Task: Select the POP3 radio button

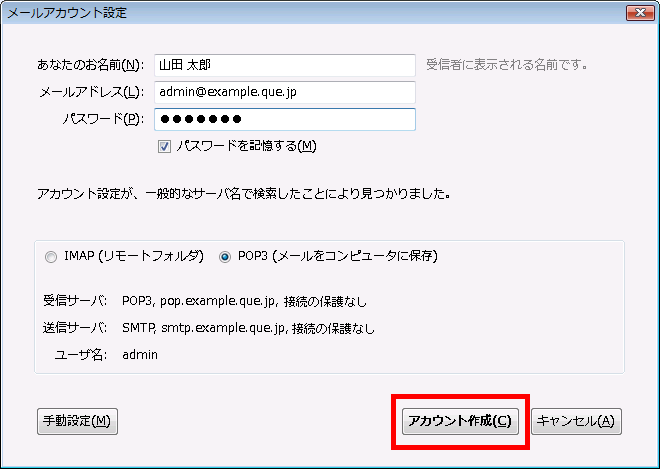Action: tap(225, 256)
